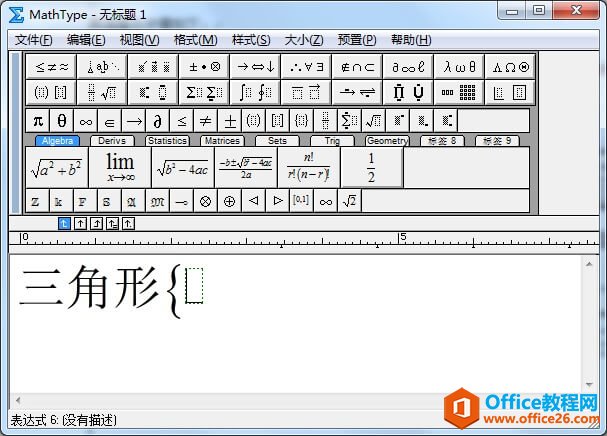Screen dimensions: 607x436
Task: Open the relational symbols palette (≤≠≈)
Action: (x=51, y=67)
